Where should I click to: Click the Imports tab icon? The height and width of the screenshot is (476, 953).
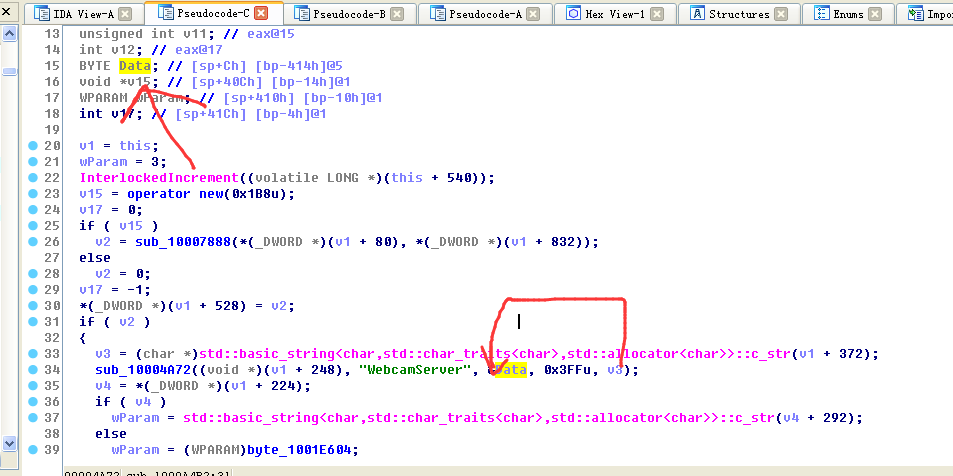[x=916, y=14]
